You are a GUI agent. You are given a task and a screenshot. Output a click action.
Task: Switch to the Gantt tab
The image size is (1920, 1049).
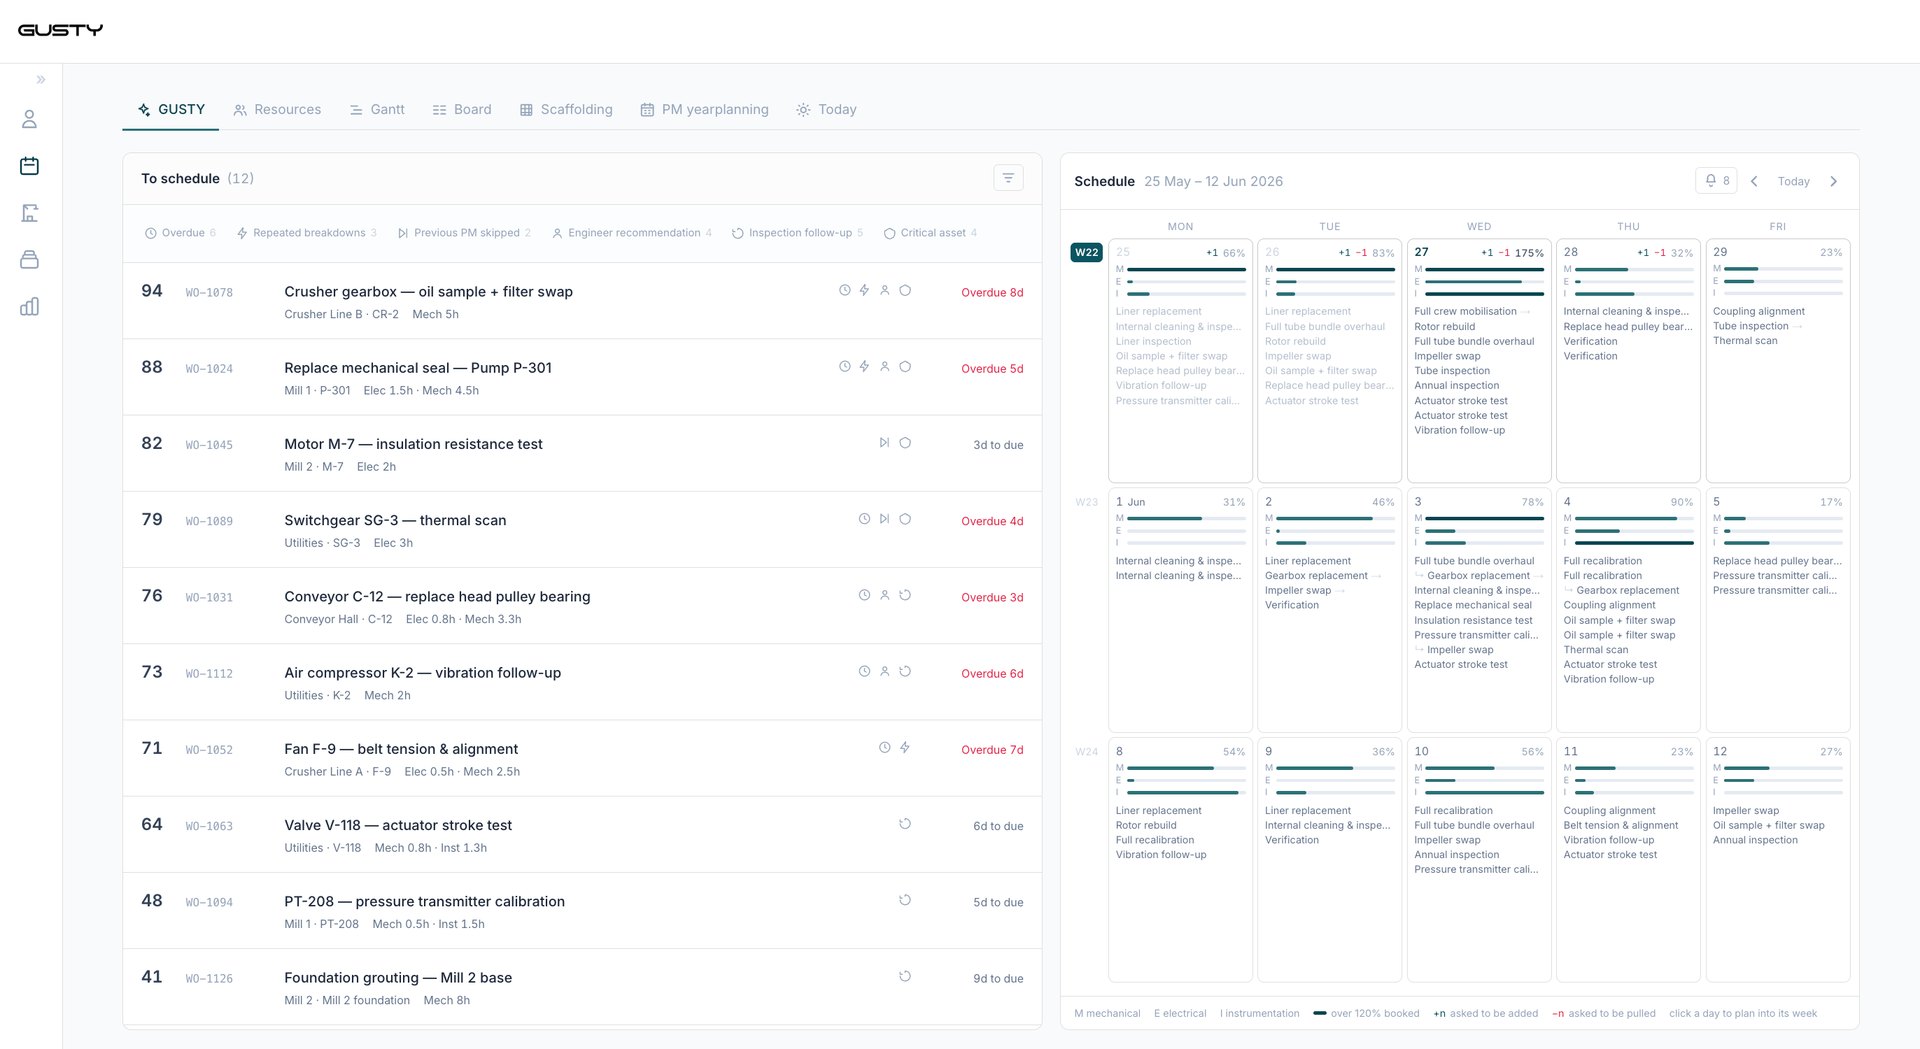[x=377, y=110]
